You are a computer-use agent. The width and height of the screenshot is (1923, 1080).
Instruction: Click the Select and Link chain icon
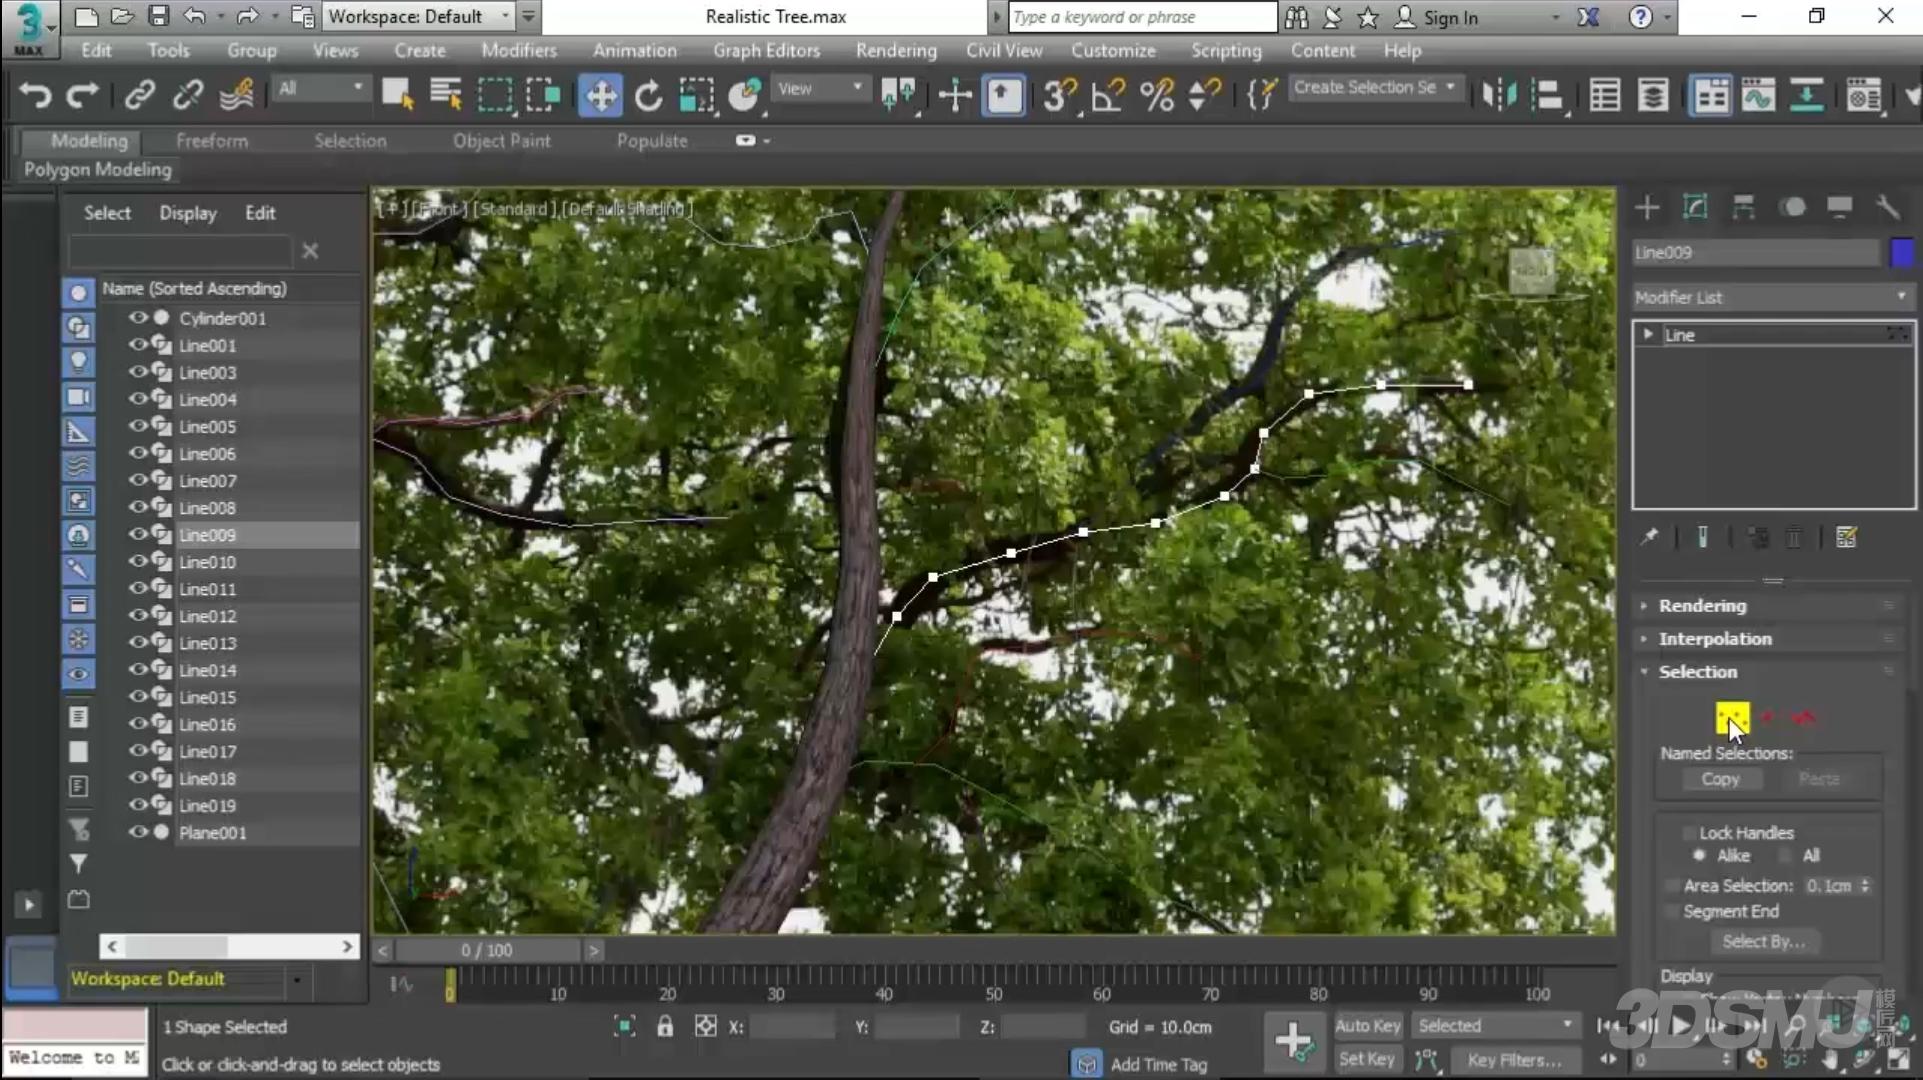(139, 95)
